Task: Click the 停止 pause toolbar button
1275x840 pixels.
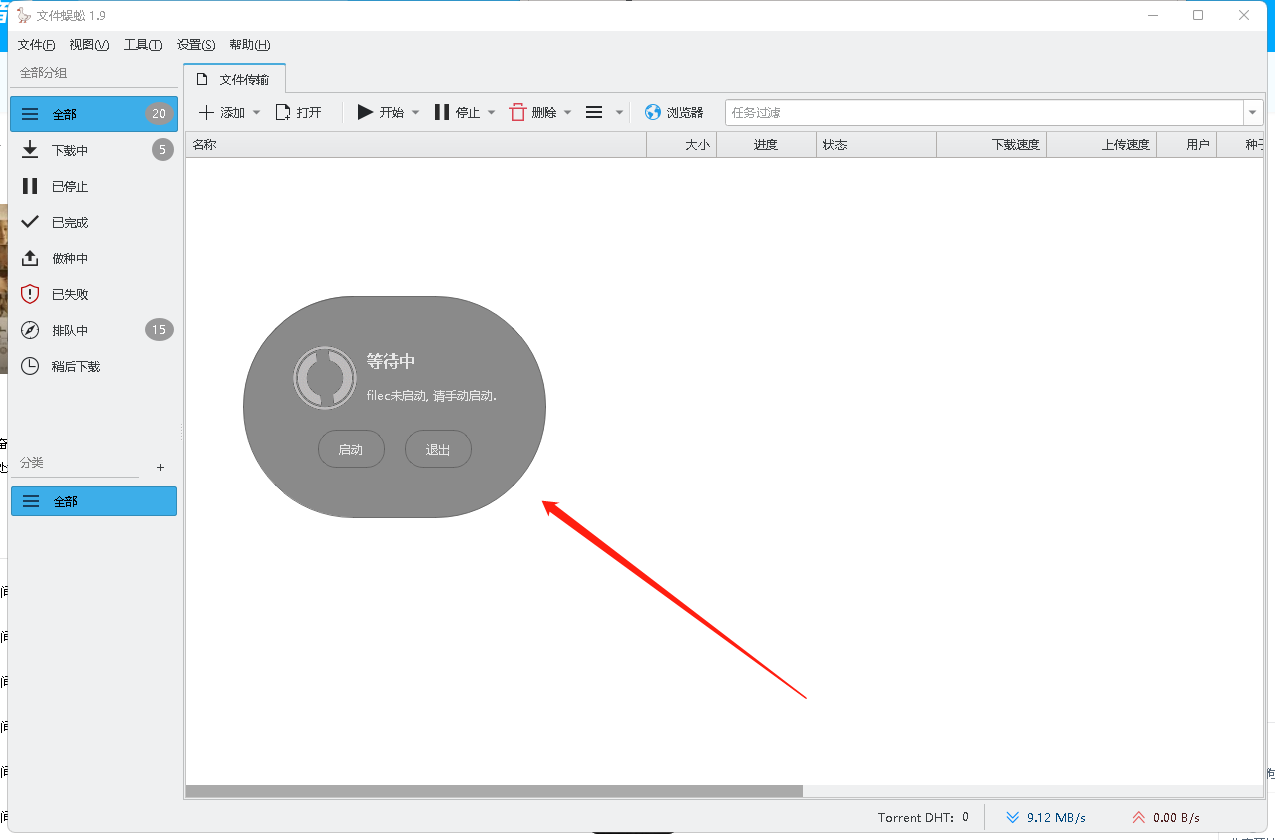Action: pos(457,113)
